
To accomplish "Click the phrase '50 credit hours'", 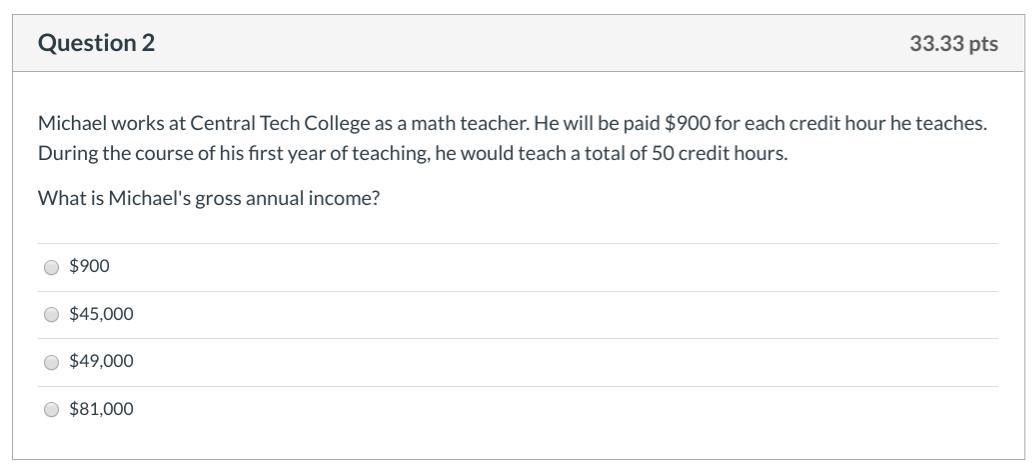I will (x=719, y=153).
